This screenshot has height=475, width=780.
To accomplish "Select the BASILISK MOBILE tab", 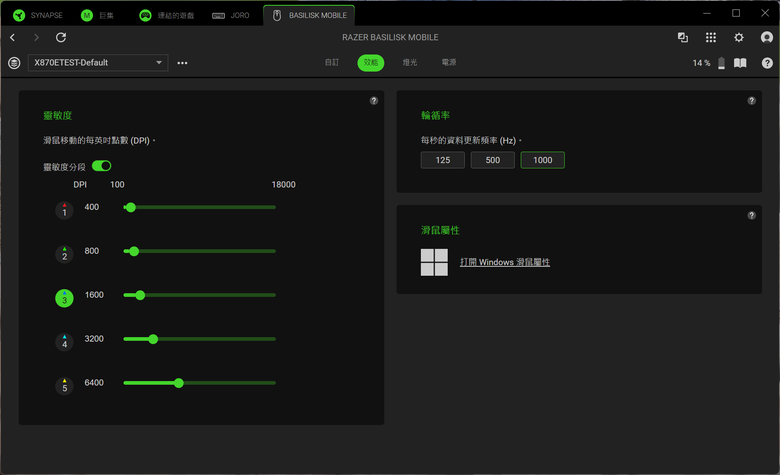I will coord(309,15).
